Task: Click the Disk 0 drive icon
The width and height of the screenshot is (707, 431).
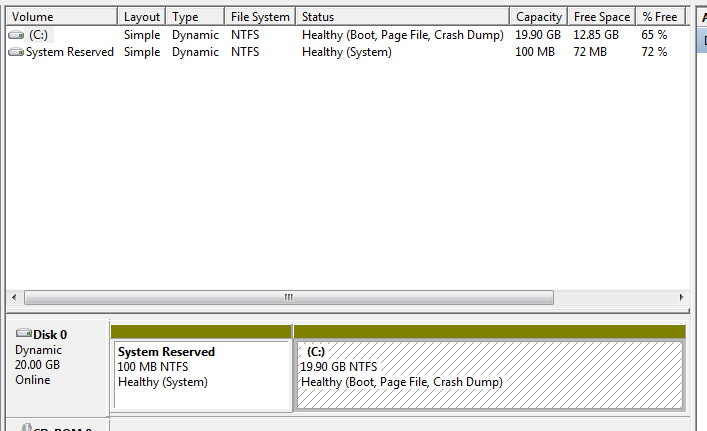Action: click(x=24, y=333)
